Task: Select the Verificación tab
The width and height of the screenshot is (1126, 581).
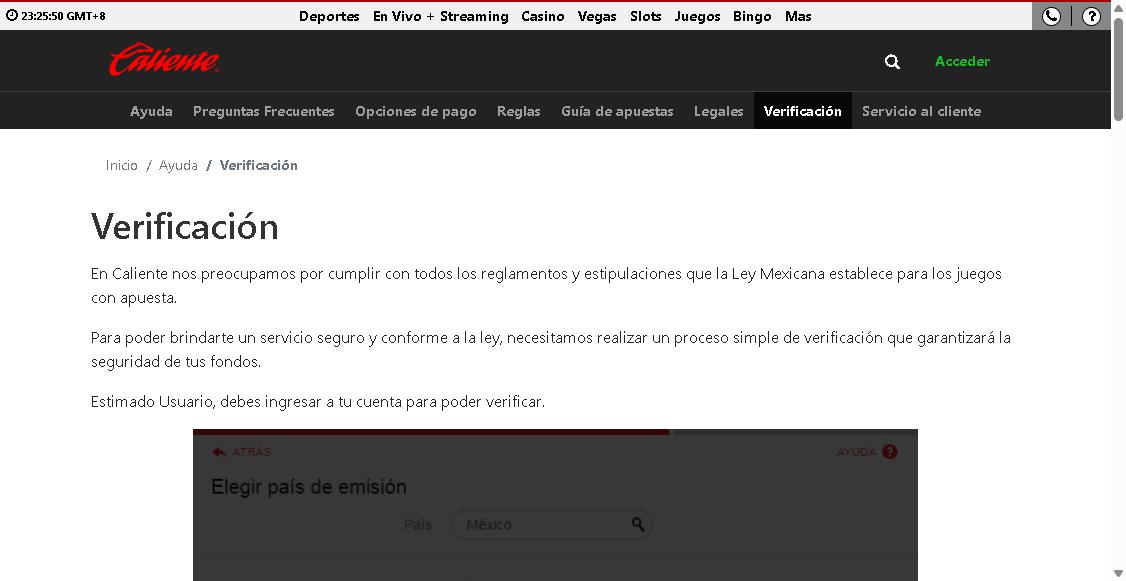Action: (x=802, y=111)
